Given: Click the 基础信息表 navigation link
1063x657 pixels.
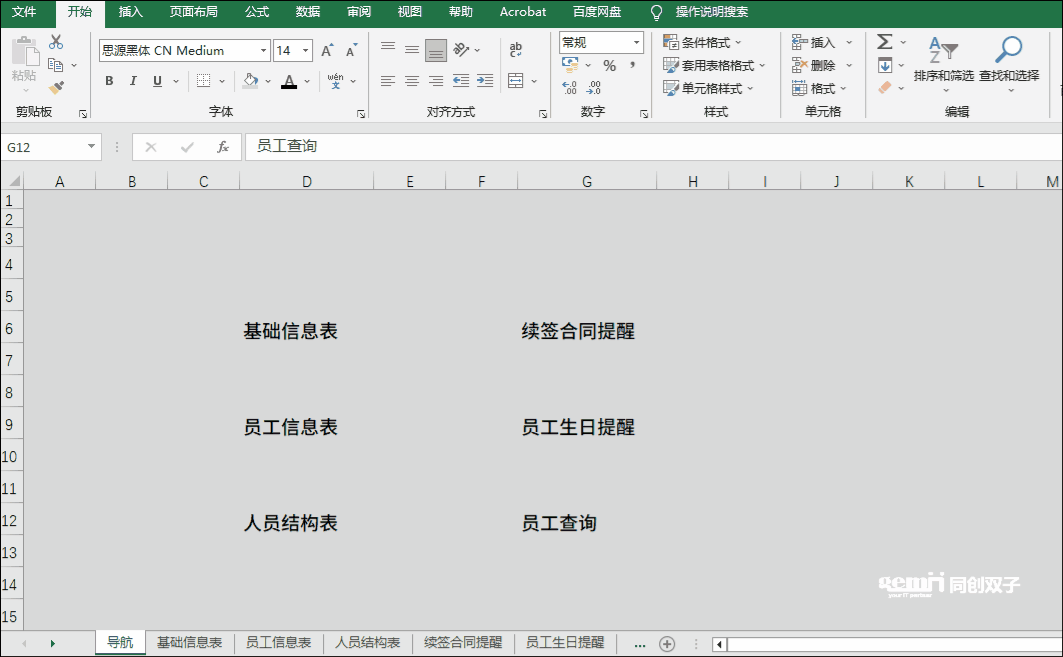Looking at the screenshot, I should pyautogui.click(x=290, y=331).
